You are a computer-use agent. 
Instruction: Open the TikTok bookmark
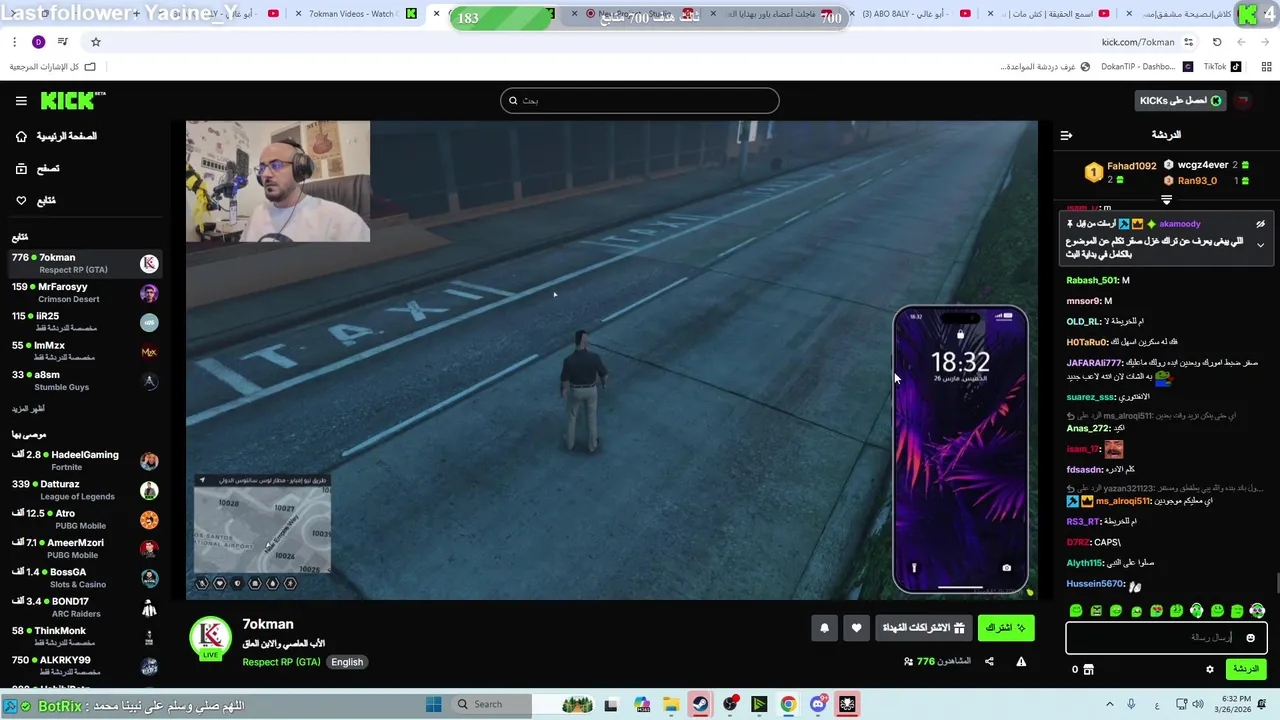1222,67
